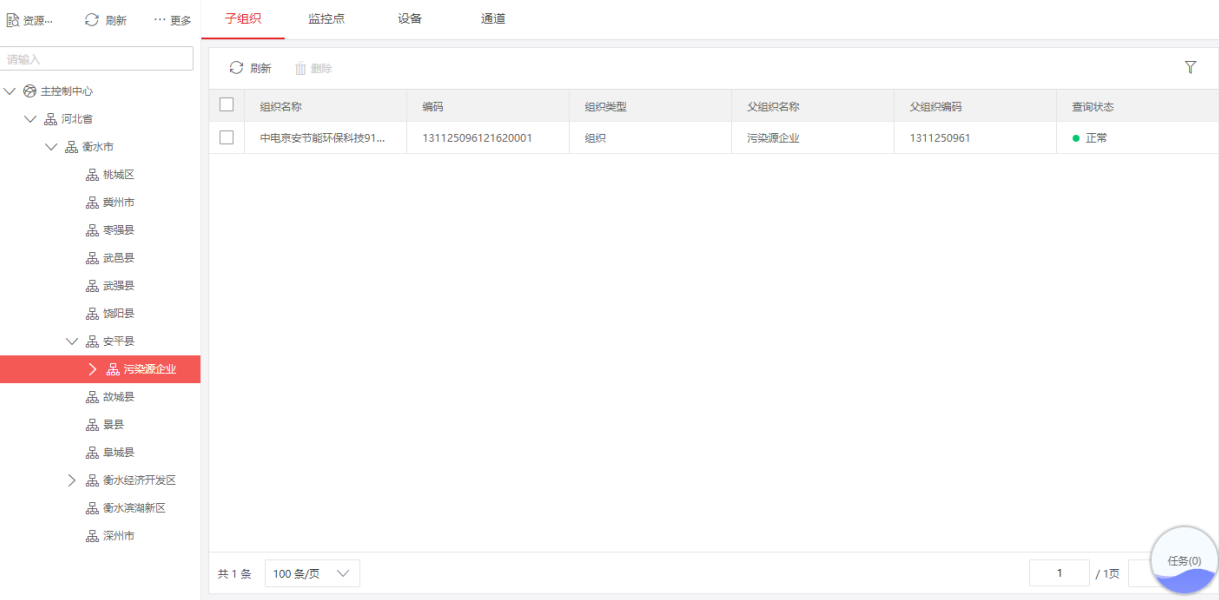Click the 资源 document icon at top left

(13, 19)
